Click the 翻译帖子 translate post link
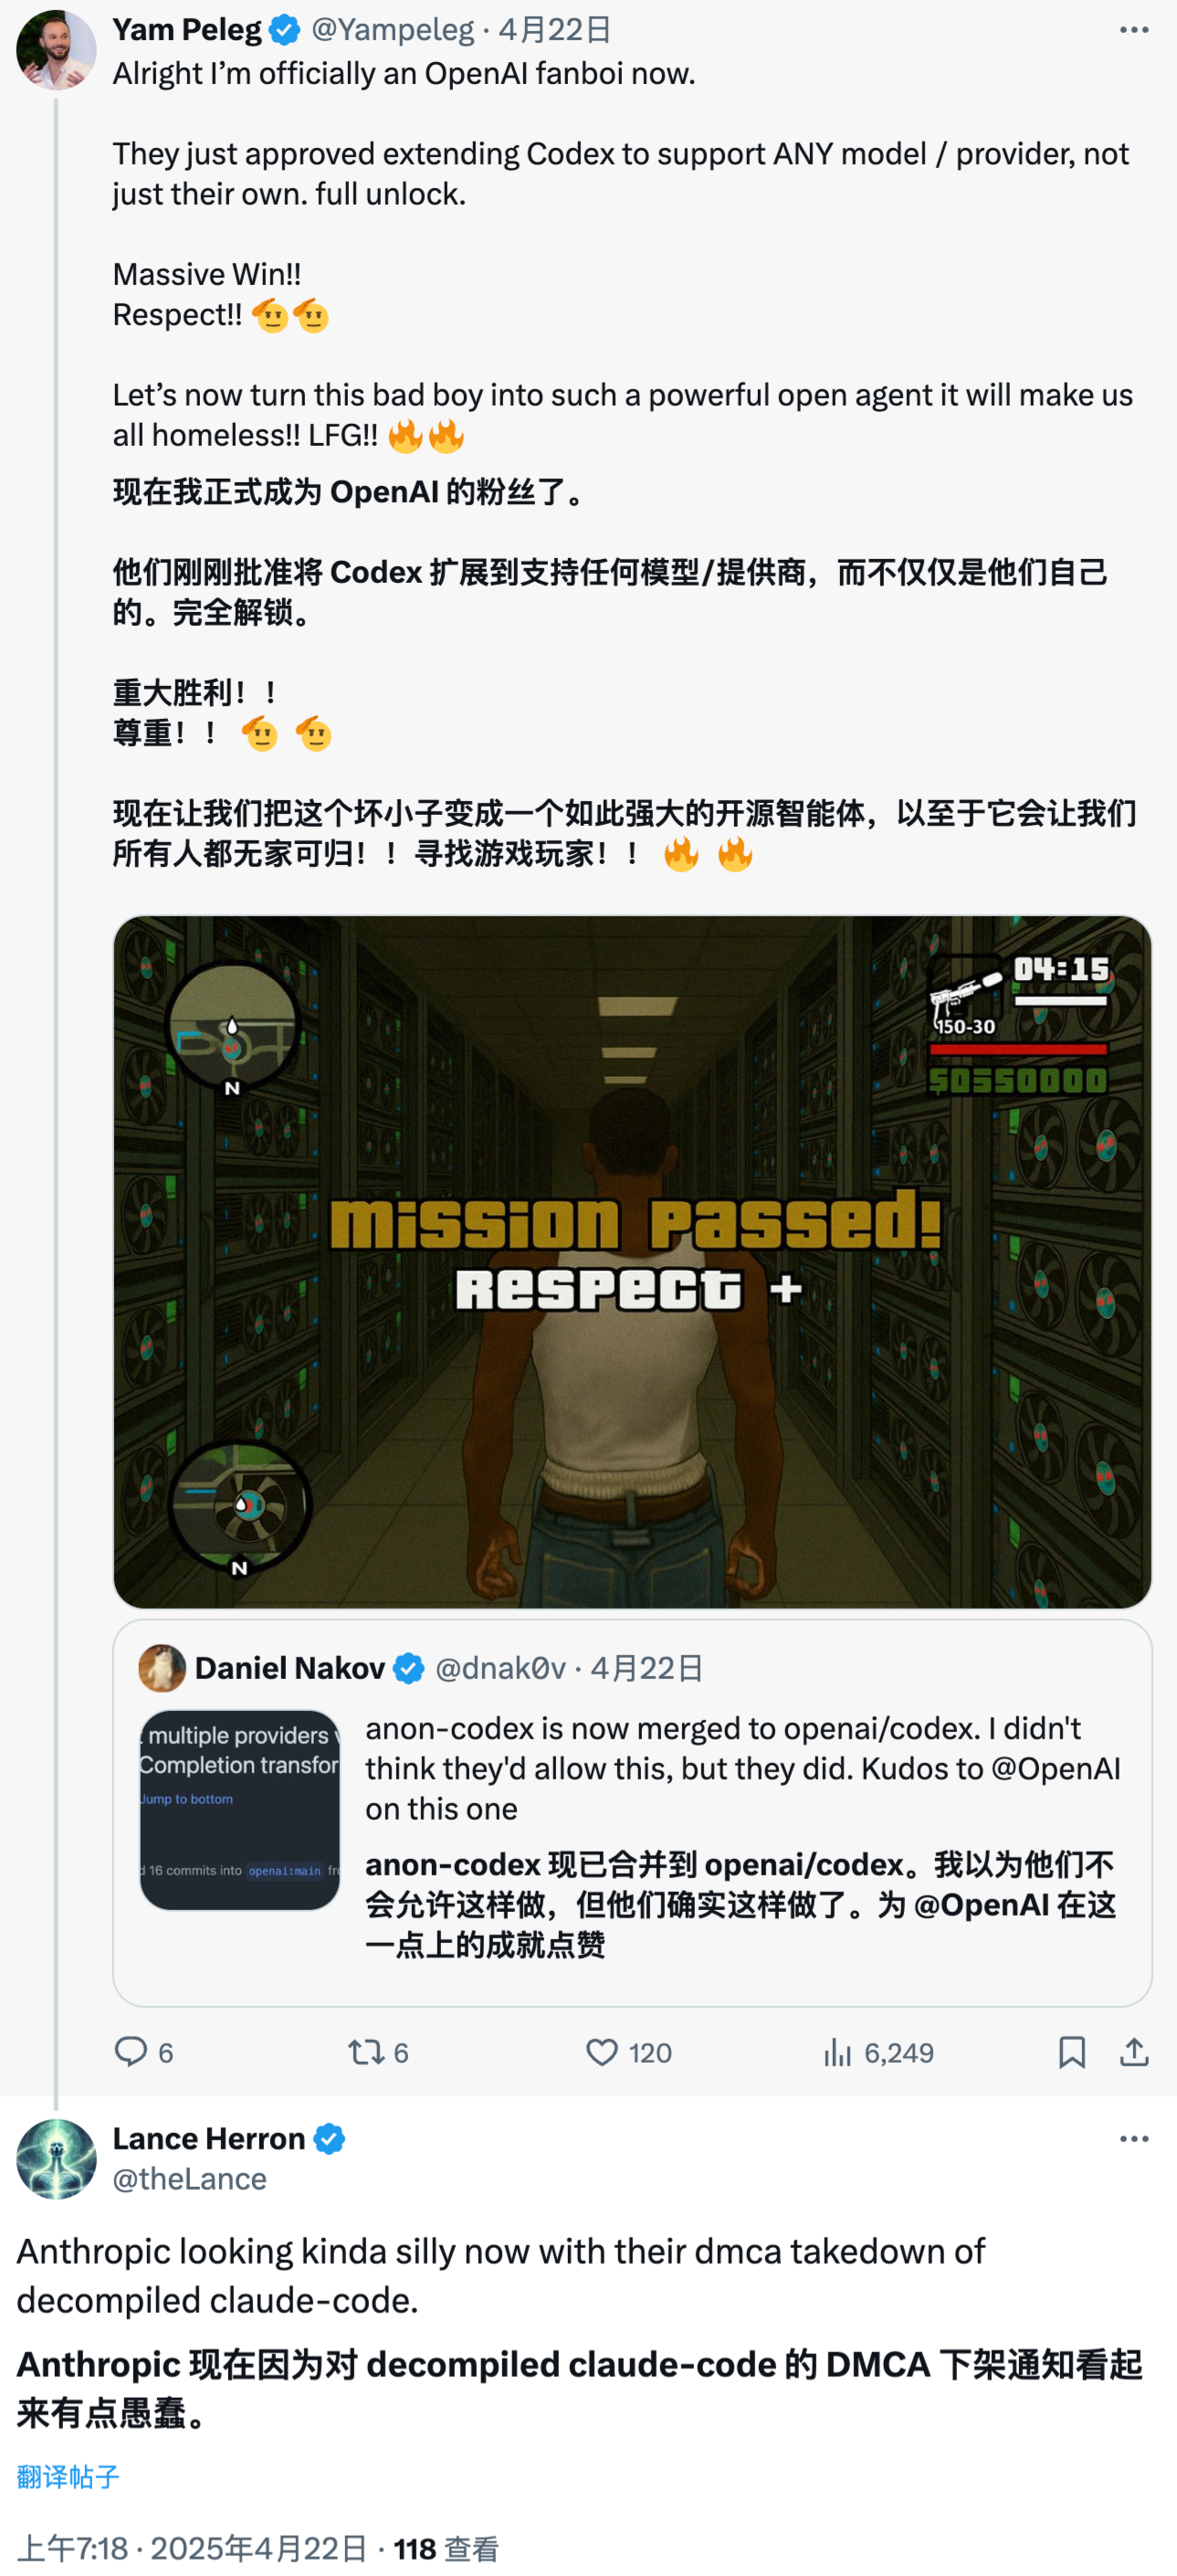The width and height of the screenshot is (1177, 2576). pos(68,2476)
